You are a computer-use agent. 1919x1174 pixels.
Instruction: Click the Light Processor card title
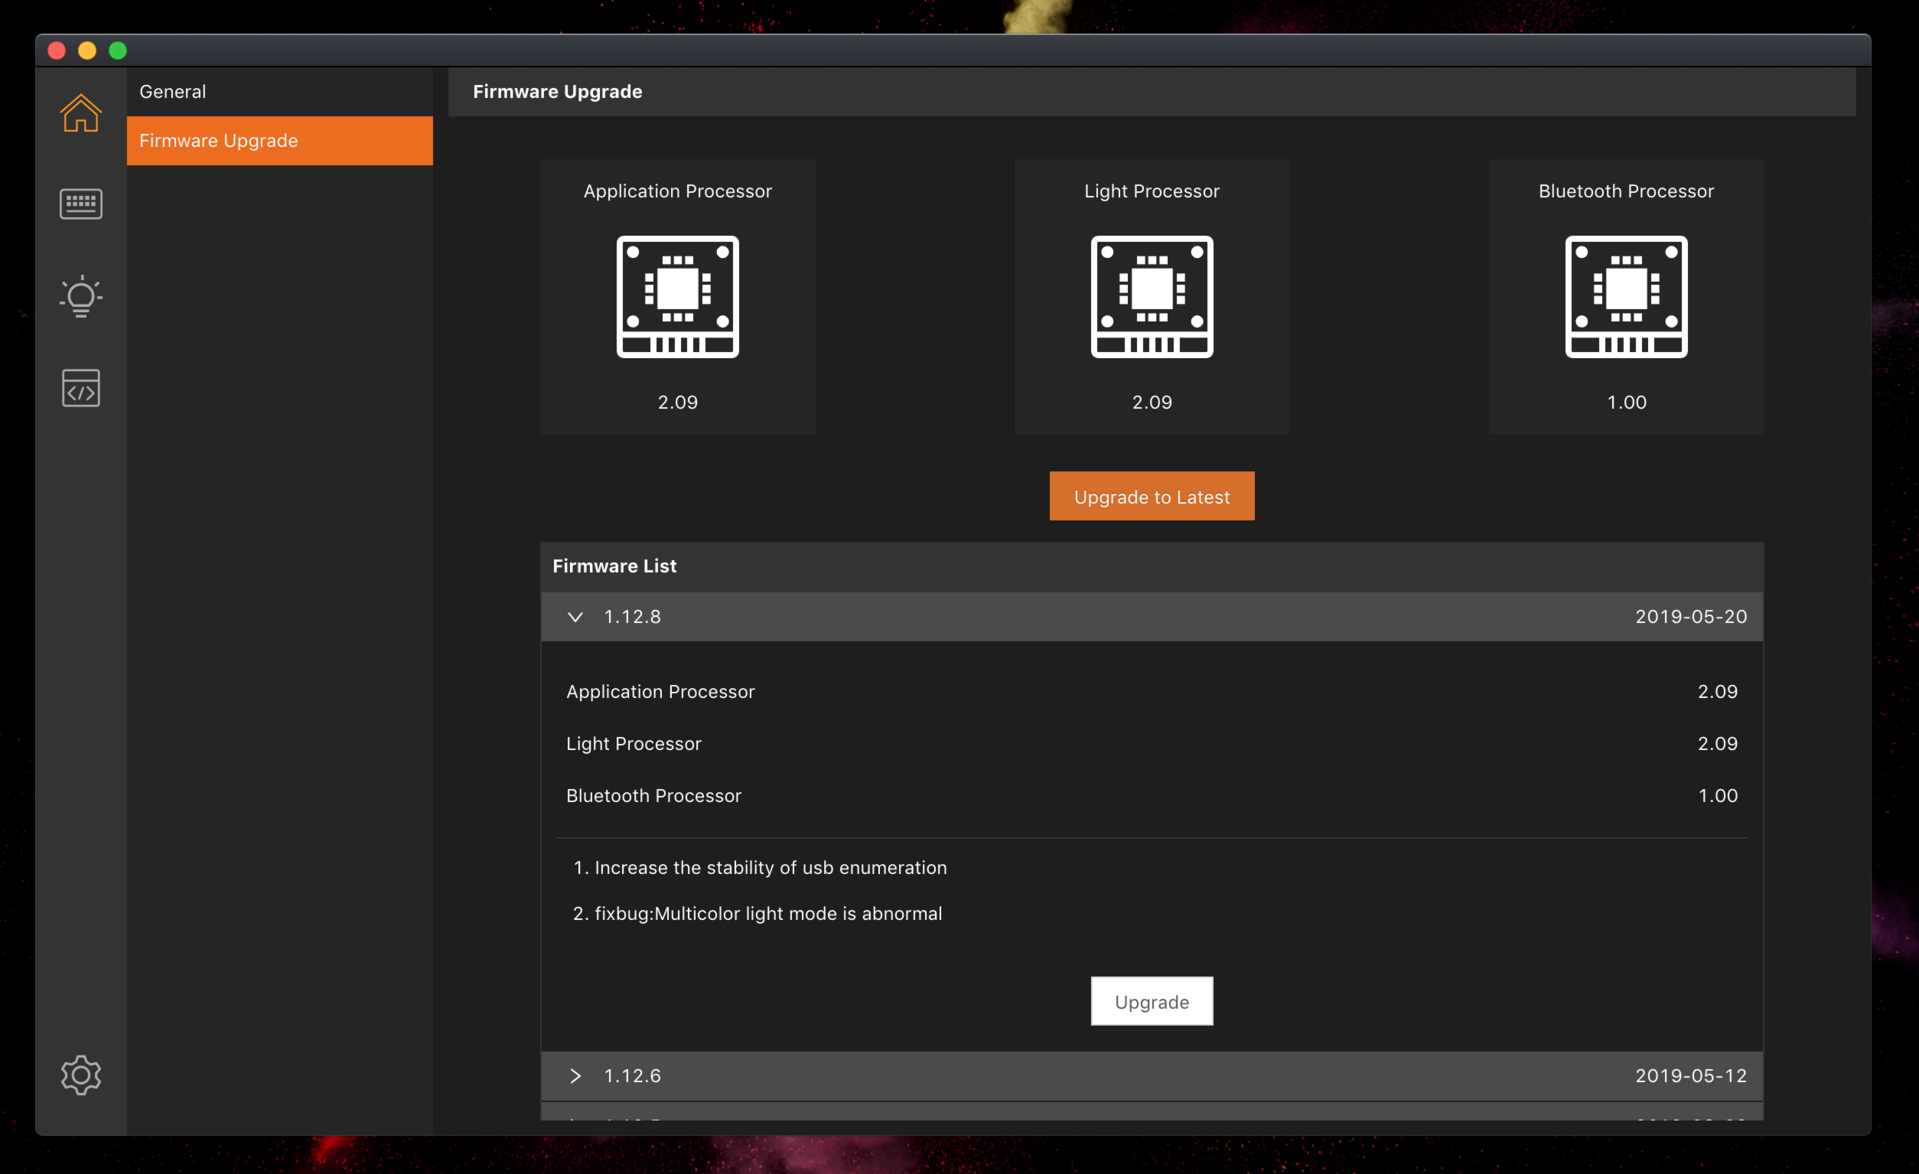[x=1152, y=191]
